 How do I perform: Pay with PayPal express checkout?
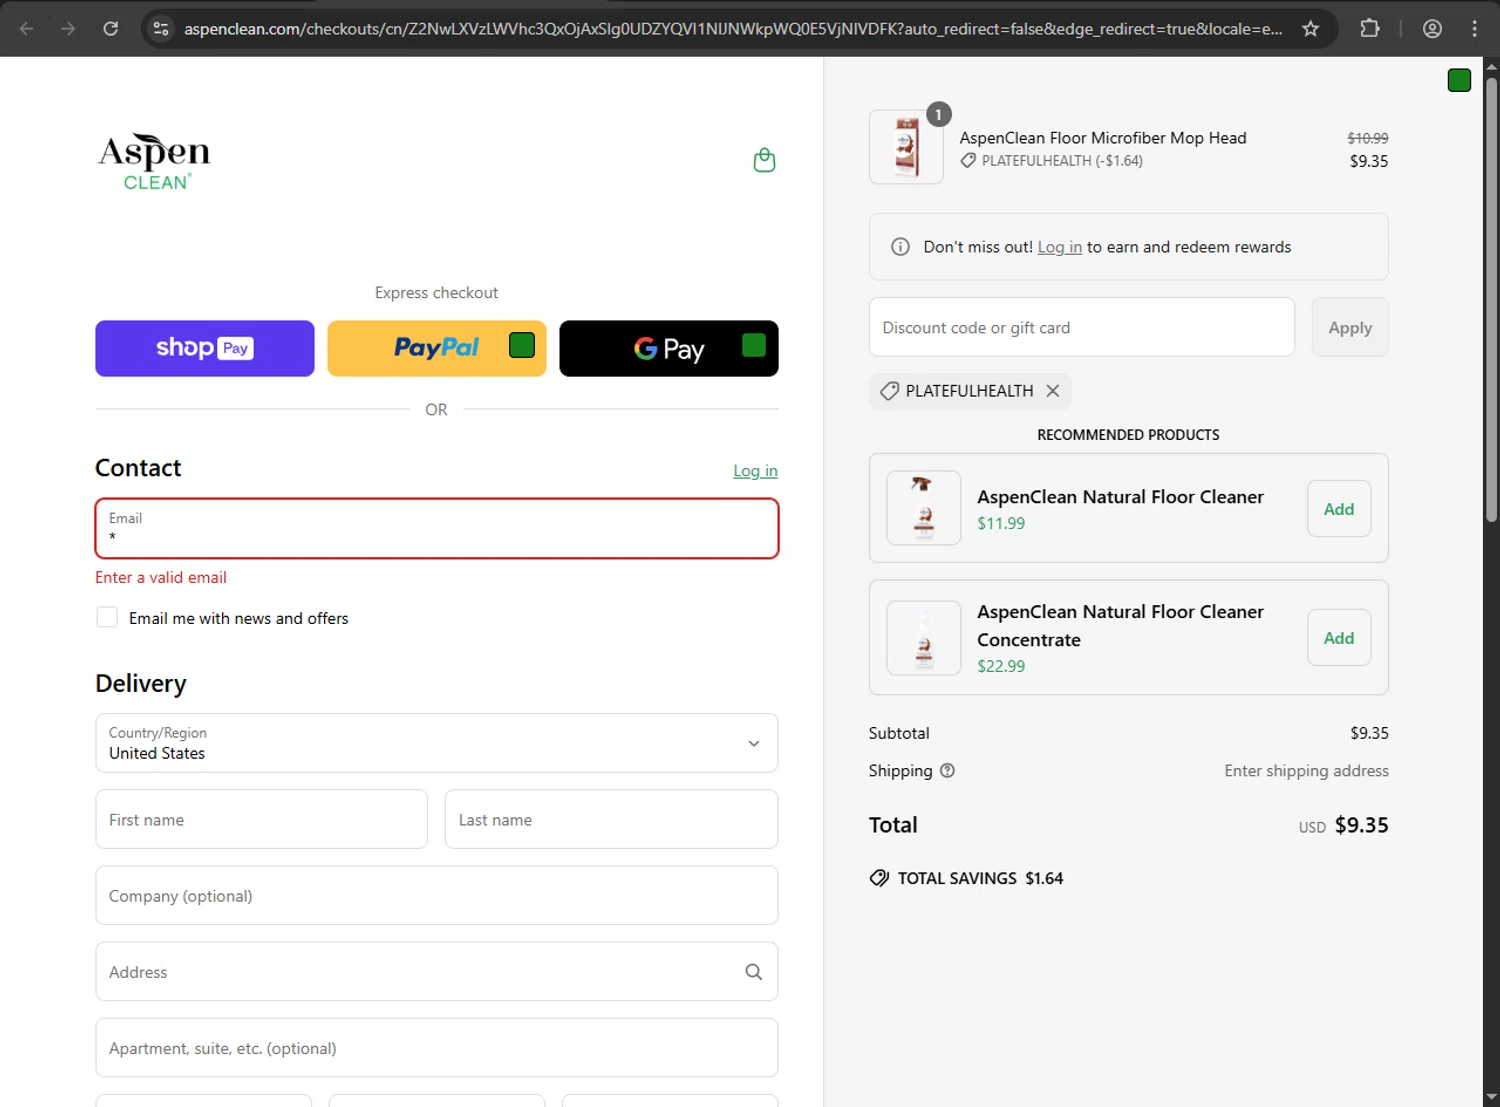[x=437, y=349]
